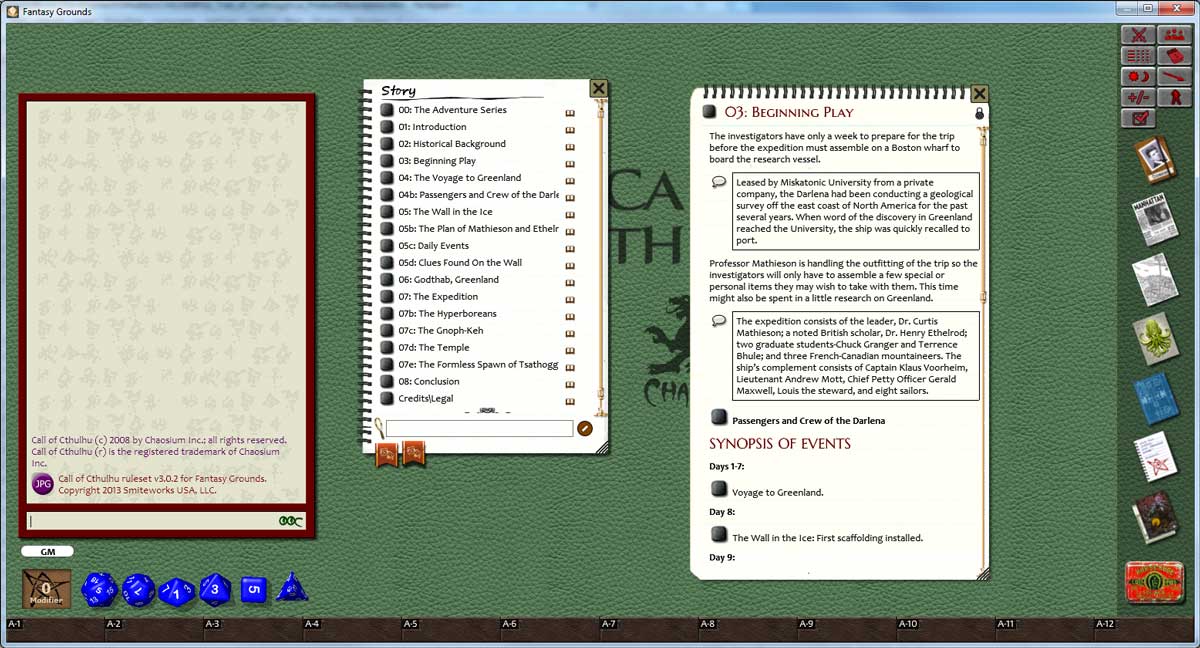Open the 05: The Wall in the Ice story entry
This screenshot has width=1200, height=648.
click(442, 211)
